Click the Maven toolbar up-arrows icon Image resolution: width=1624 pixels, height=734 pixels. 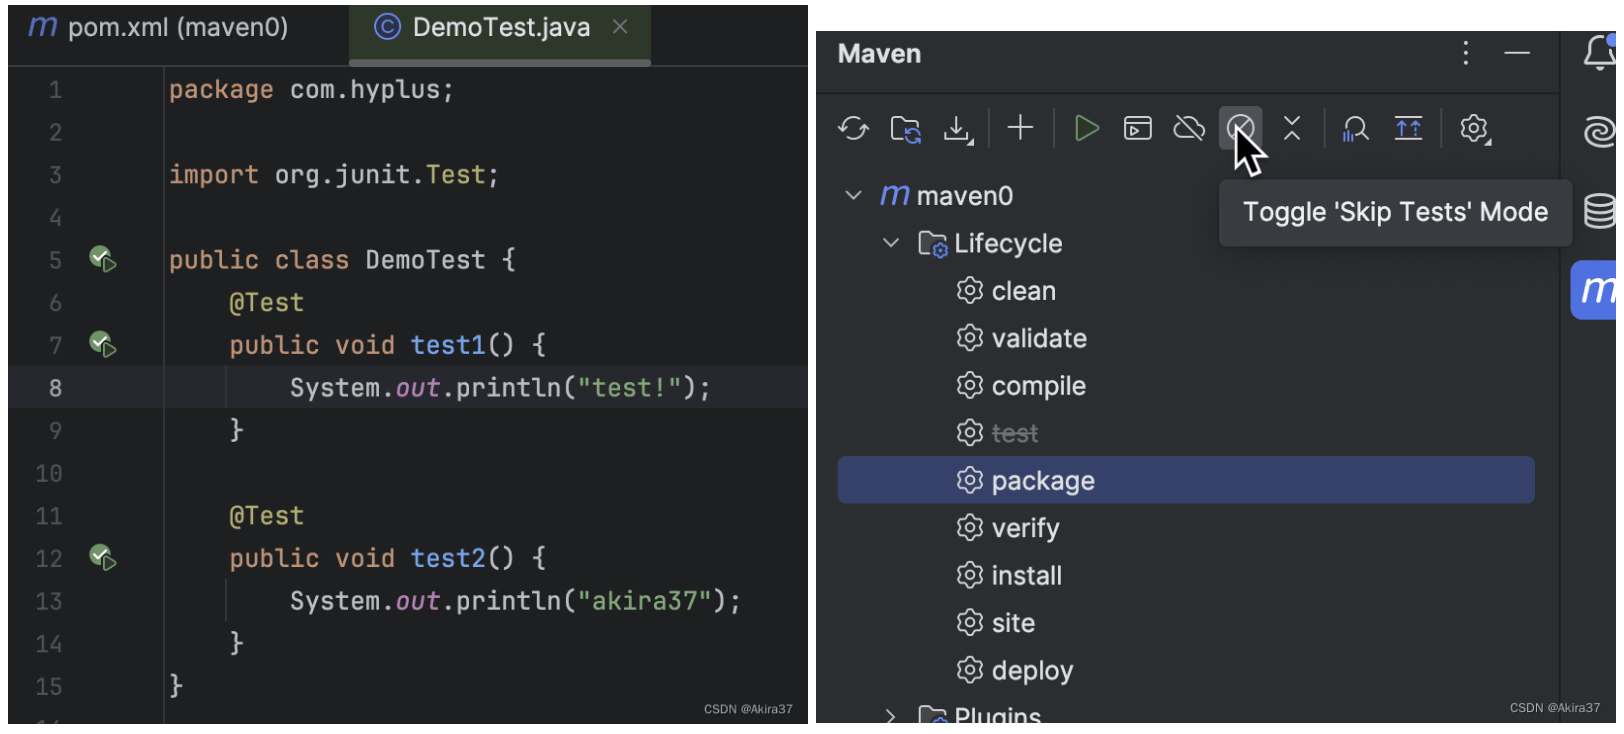tap(1408, 128)
